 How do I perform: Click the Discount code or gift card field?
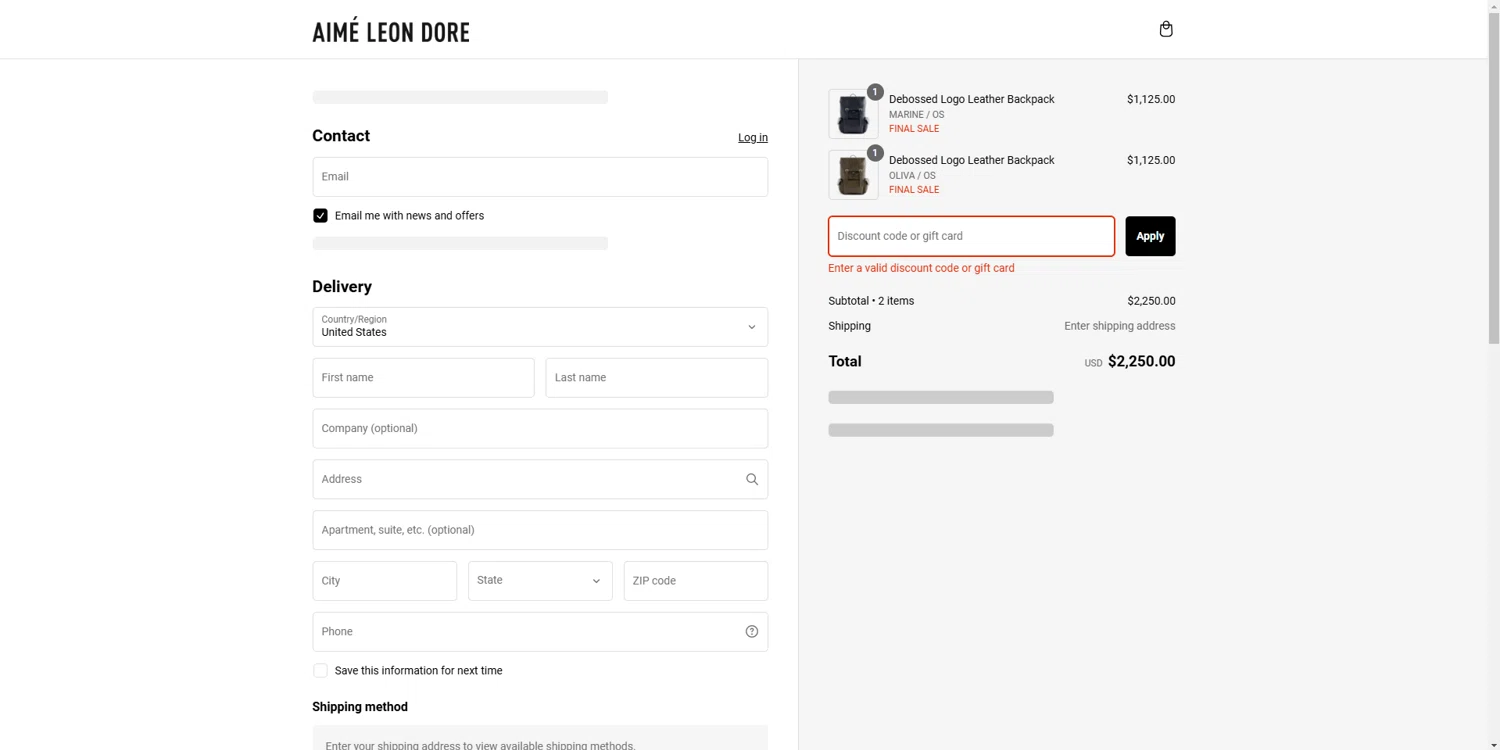point(971,236)
